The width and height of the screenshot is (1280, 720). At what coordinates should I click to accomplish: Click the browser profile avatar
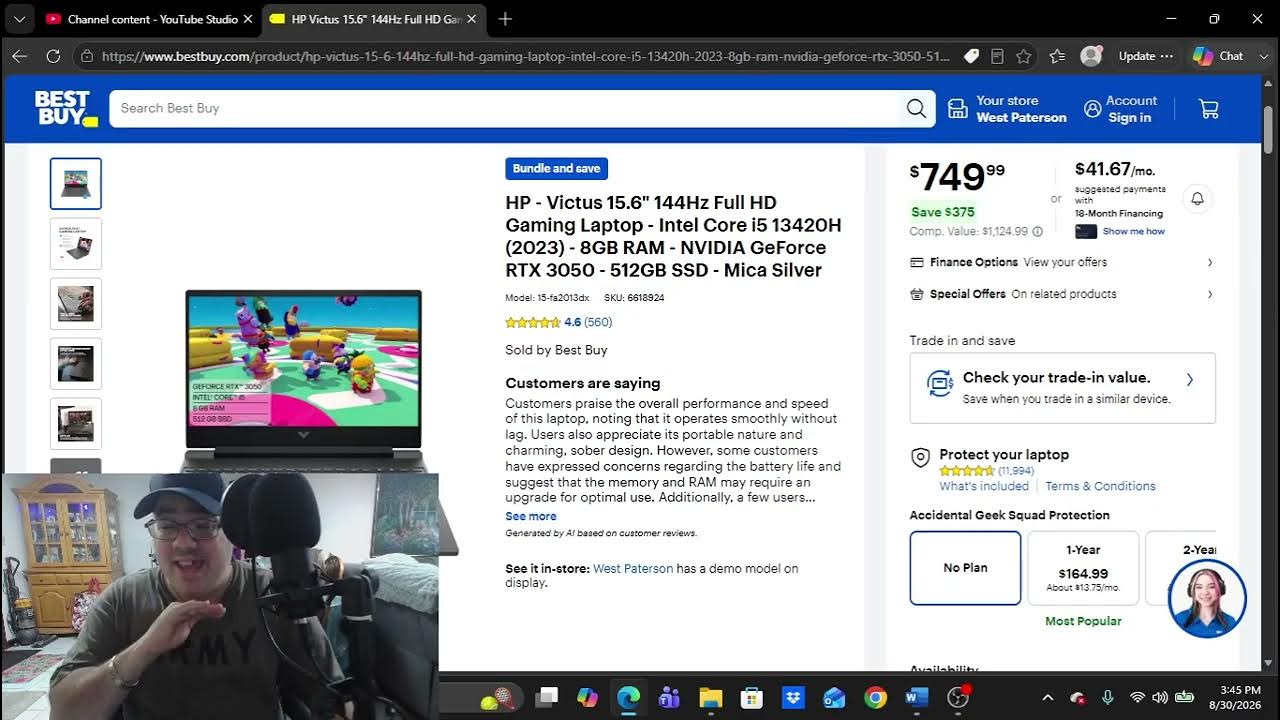pyautogui.click(x=1091, y=56)
